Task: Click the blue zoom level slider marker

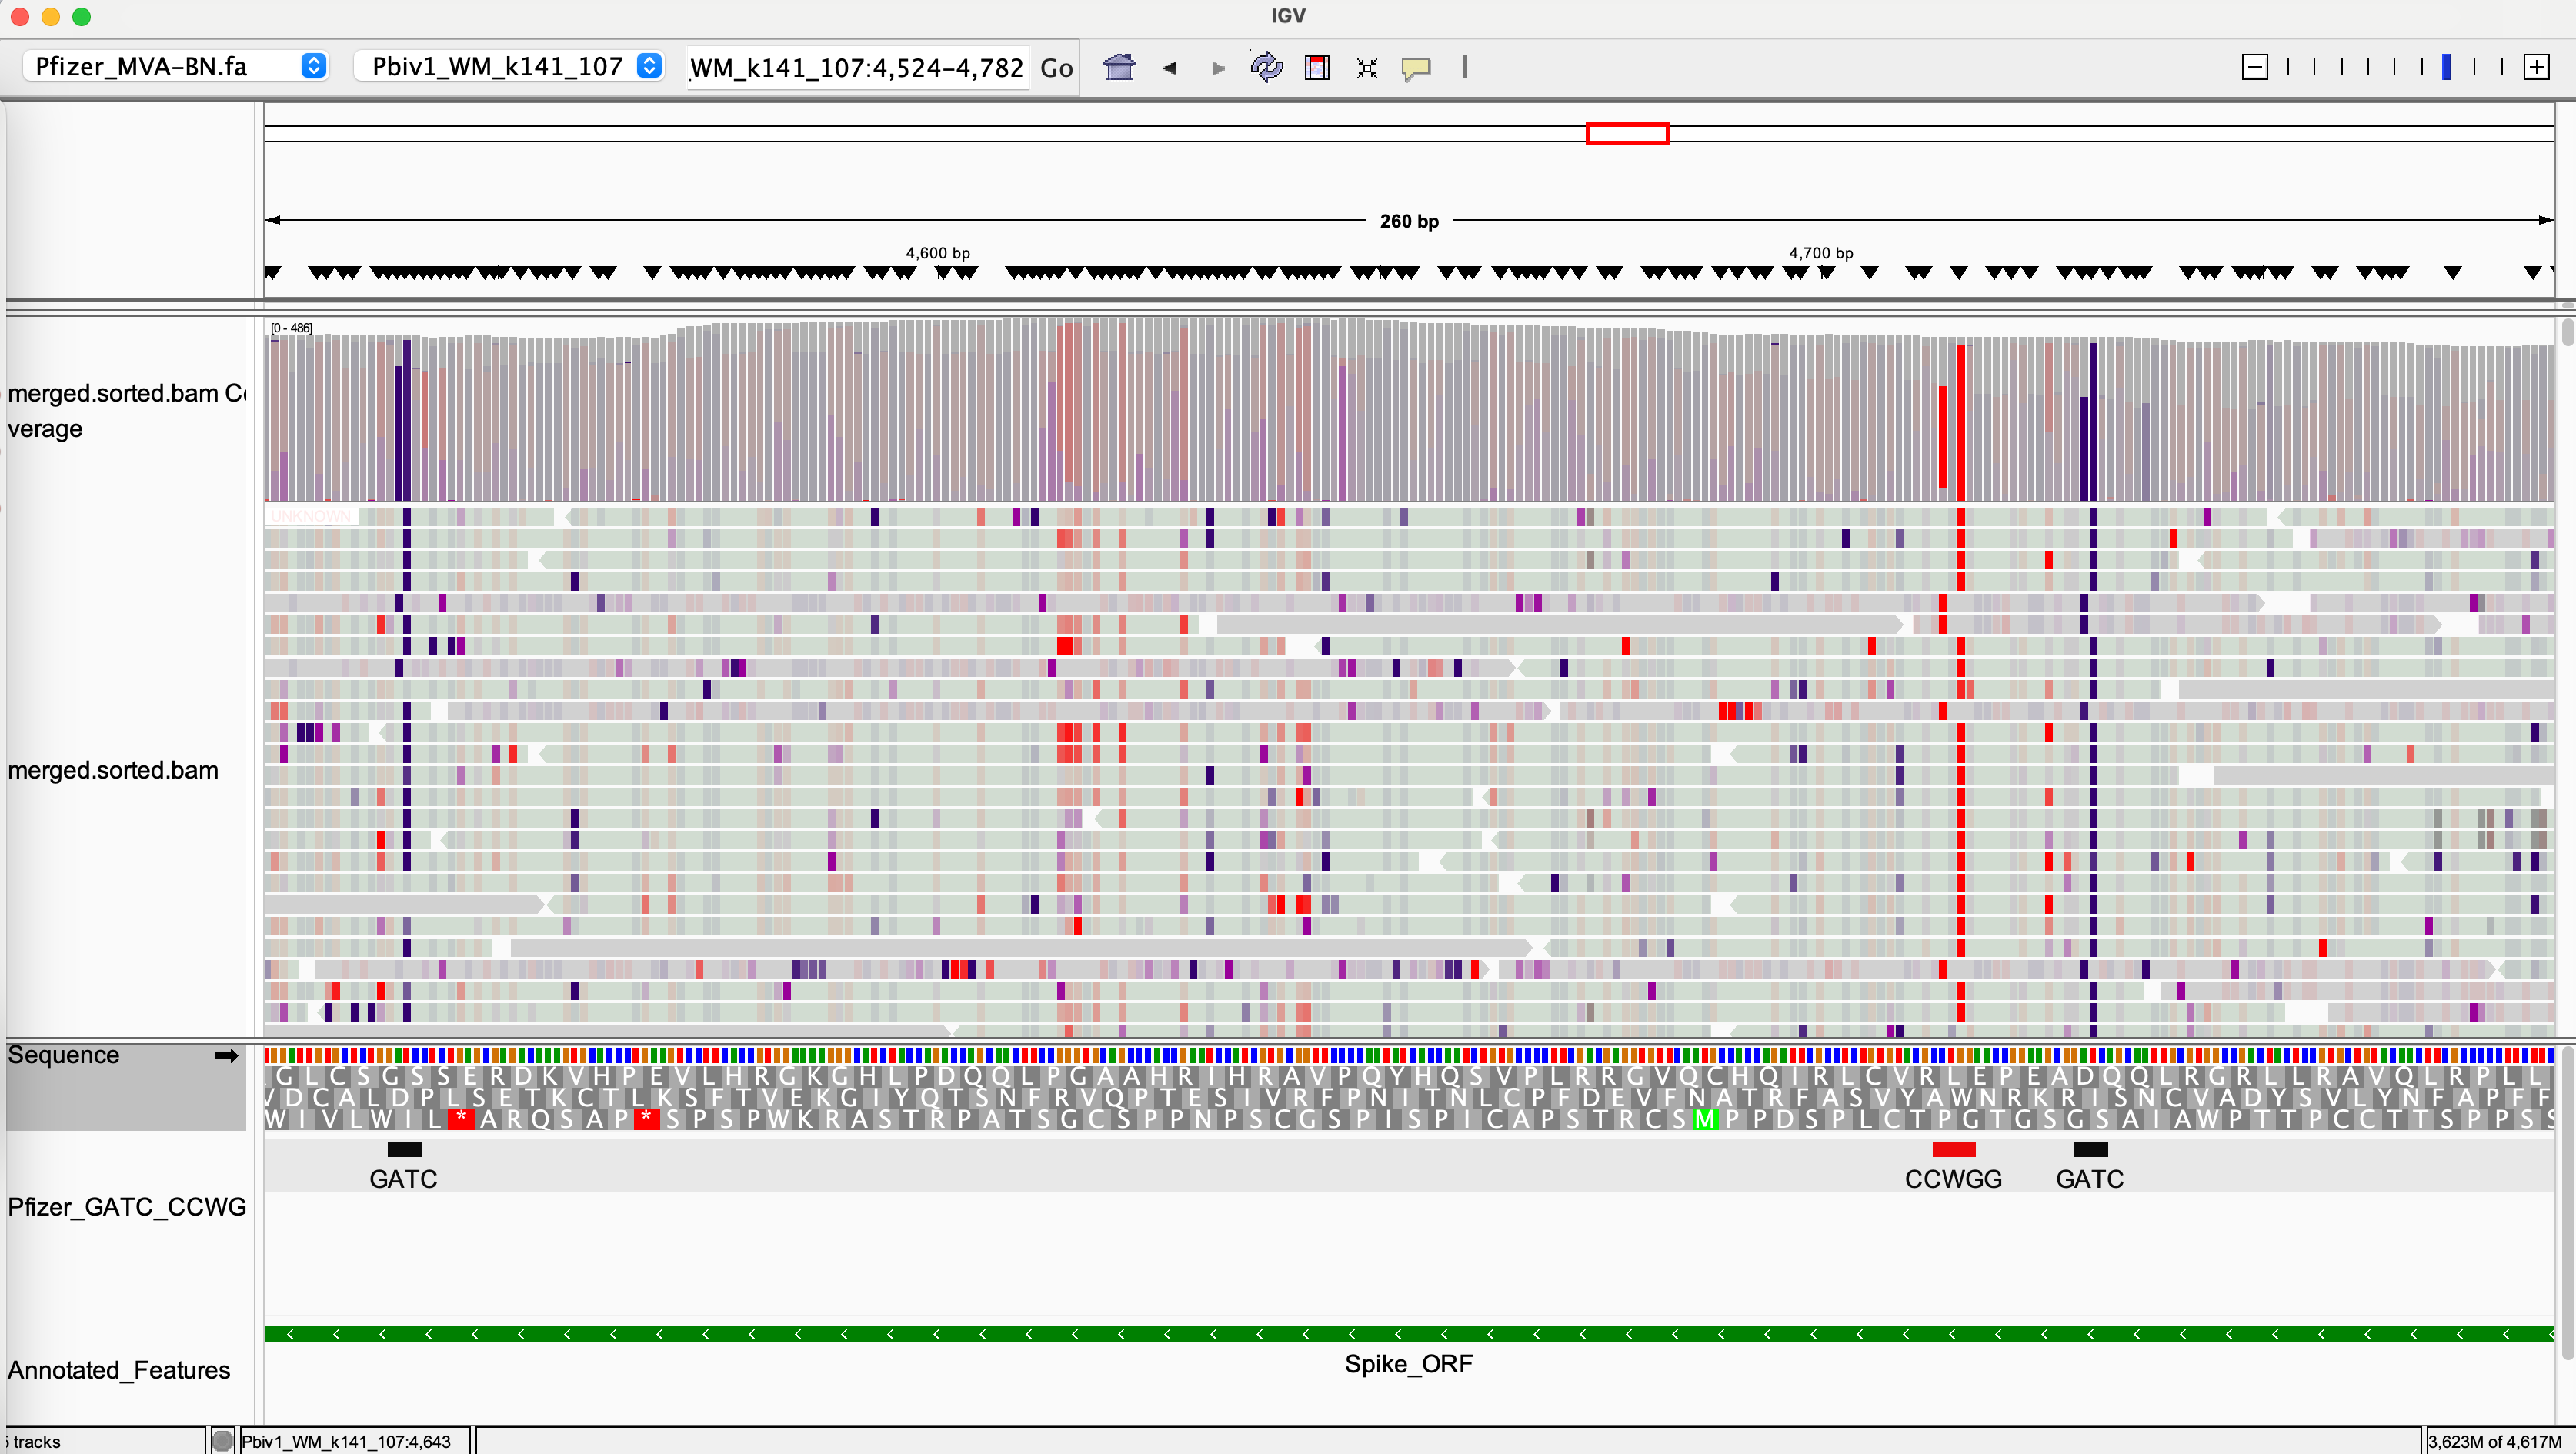Action: 2446,67
